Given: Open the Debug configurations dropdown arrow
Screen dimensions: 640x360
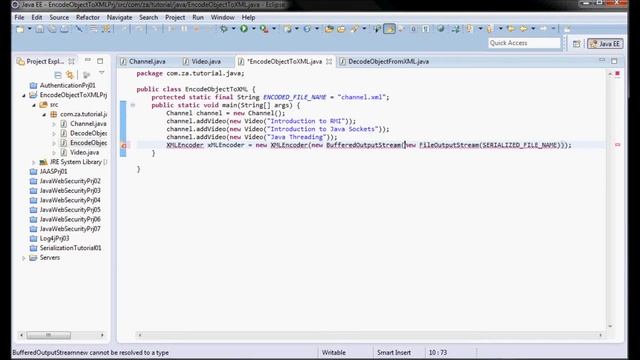Looking at the screenshot, I should pos(233,29).
